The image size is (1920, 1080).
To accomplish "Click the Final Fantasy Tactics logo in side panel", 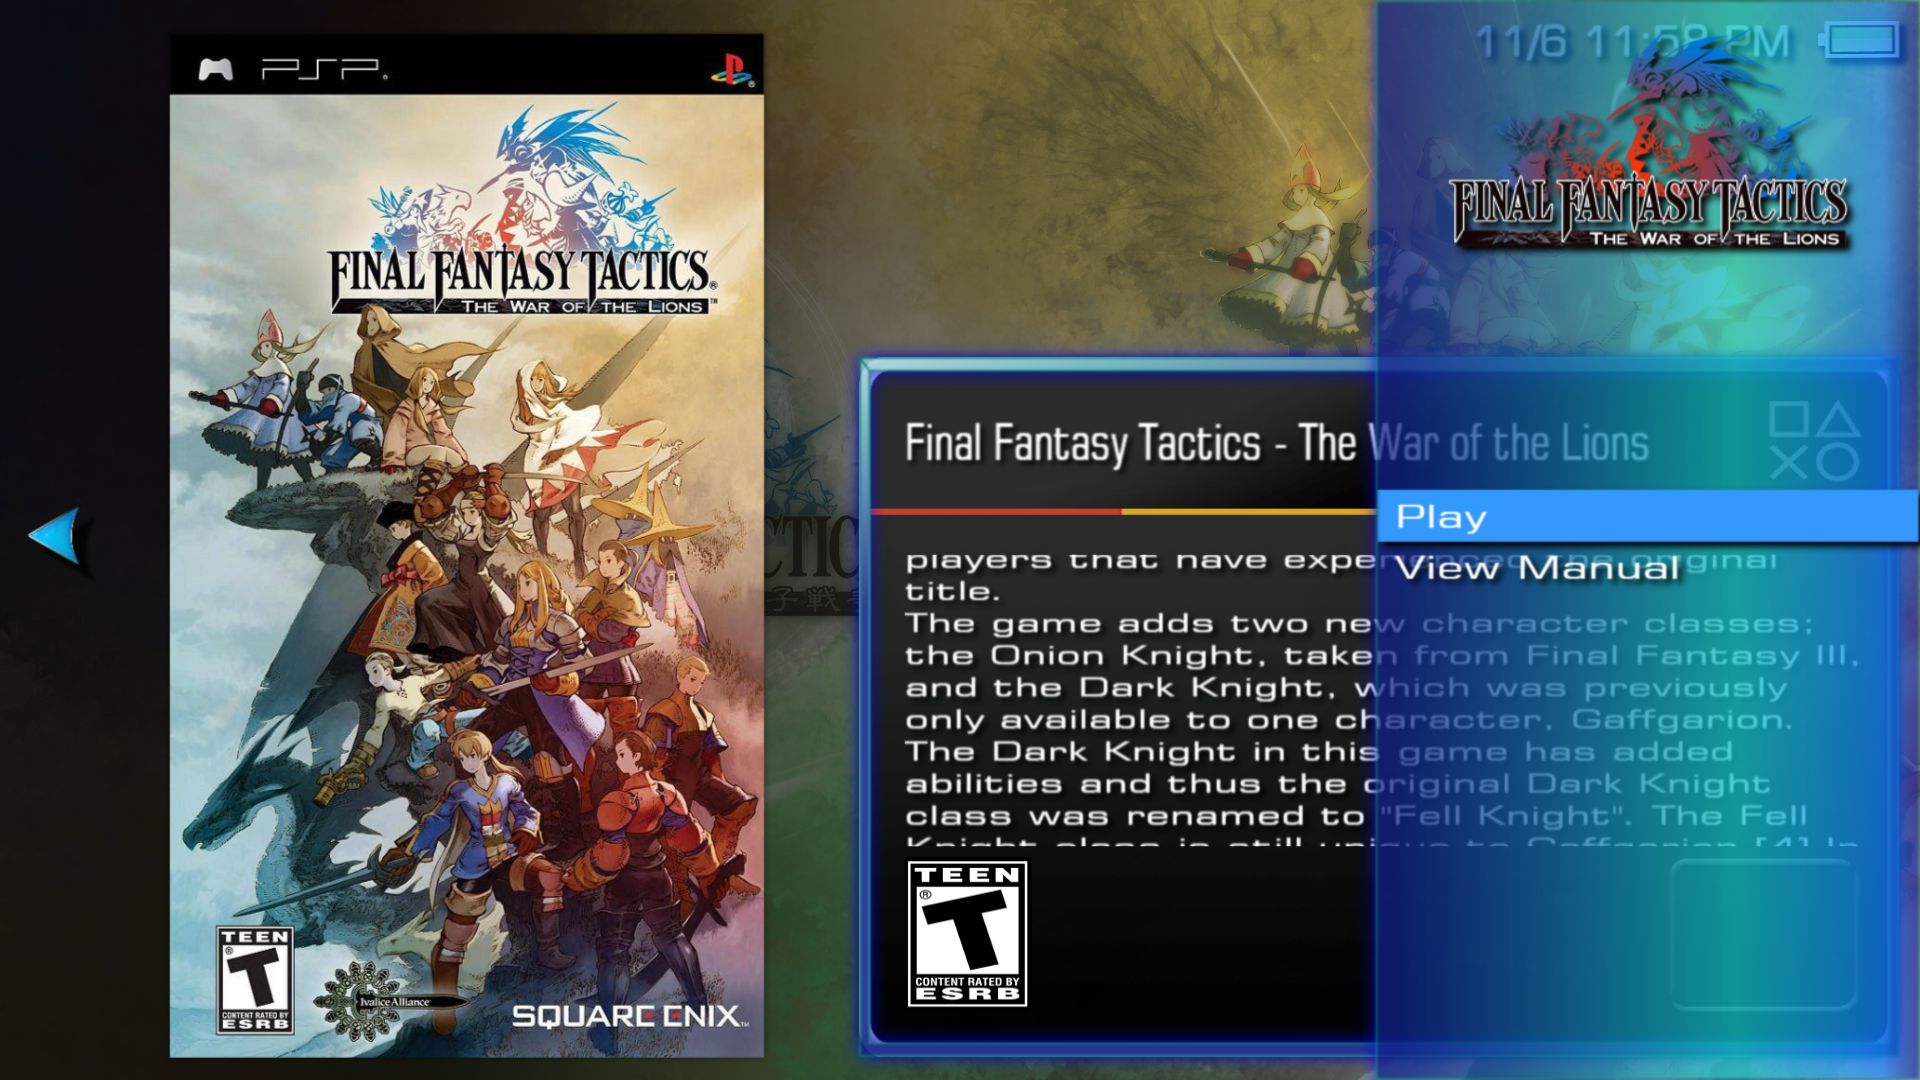I will 1648,150.
